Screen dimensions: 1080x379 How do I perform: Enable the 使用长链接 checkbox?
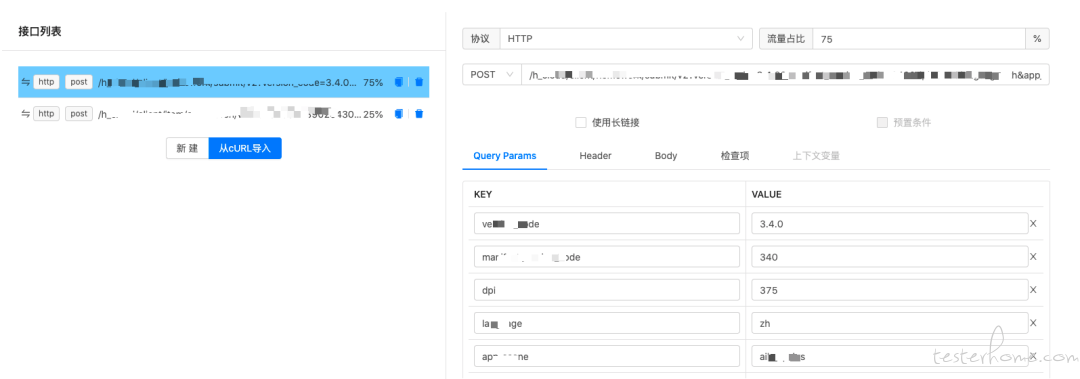581,123
